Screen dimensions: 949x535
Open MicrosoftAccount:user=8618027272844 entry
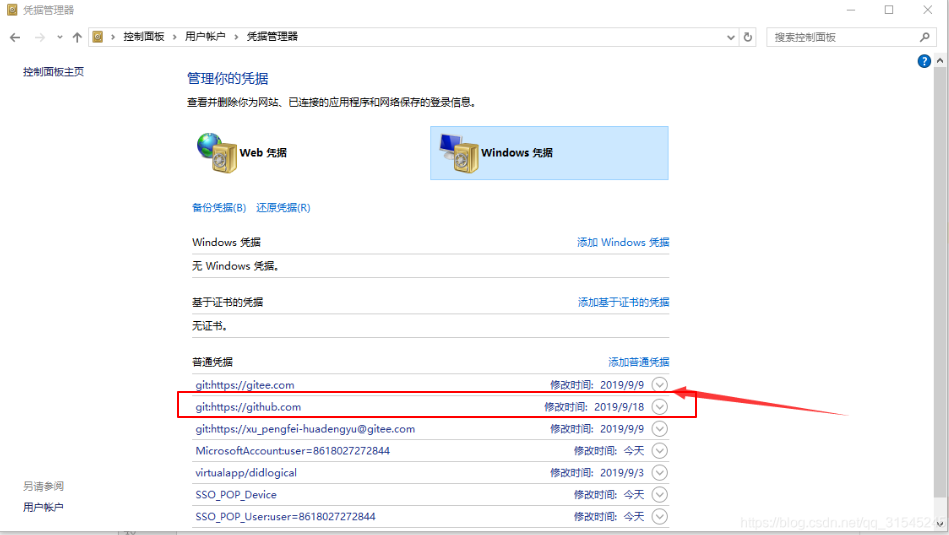point(292,451)
